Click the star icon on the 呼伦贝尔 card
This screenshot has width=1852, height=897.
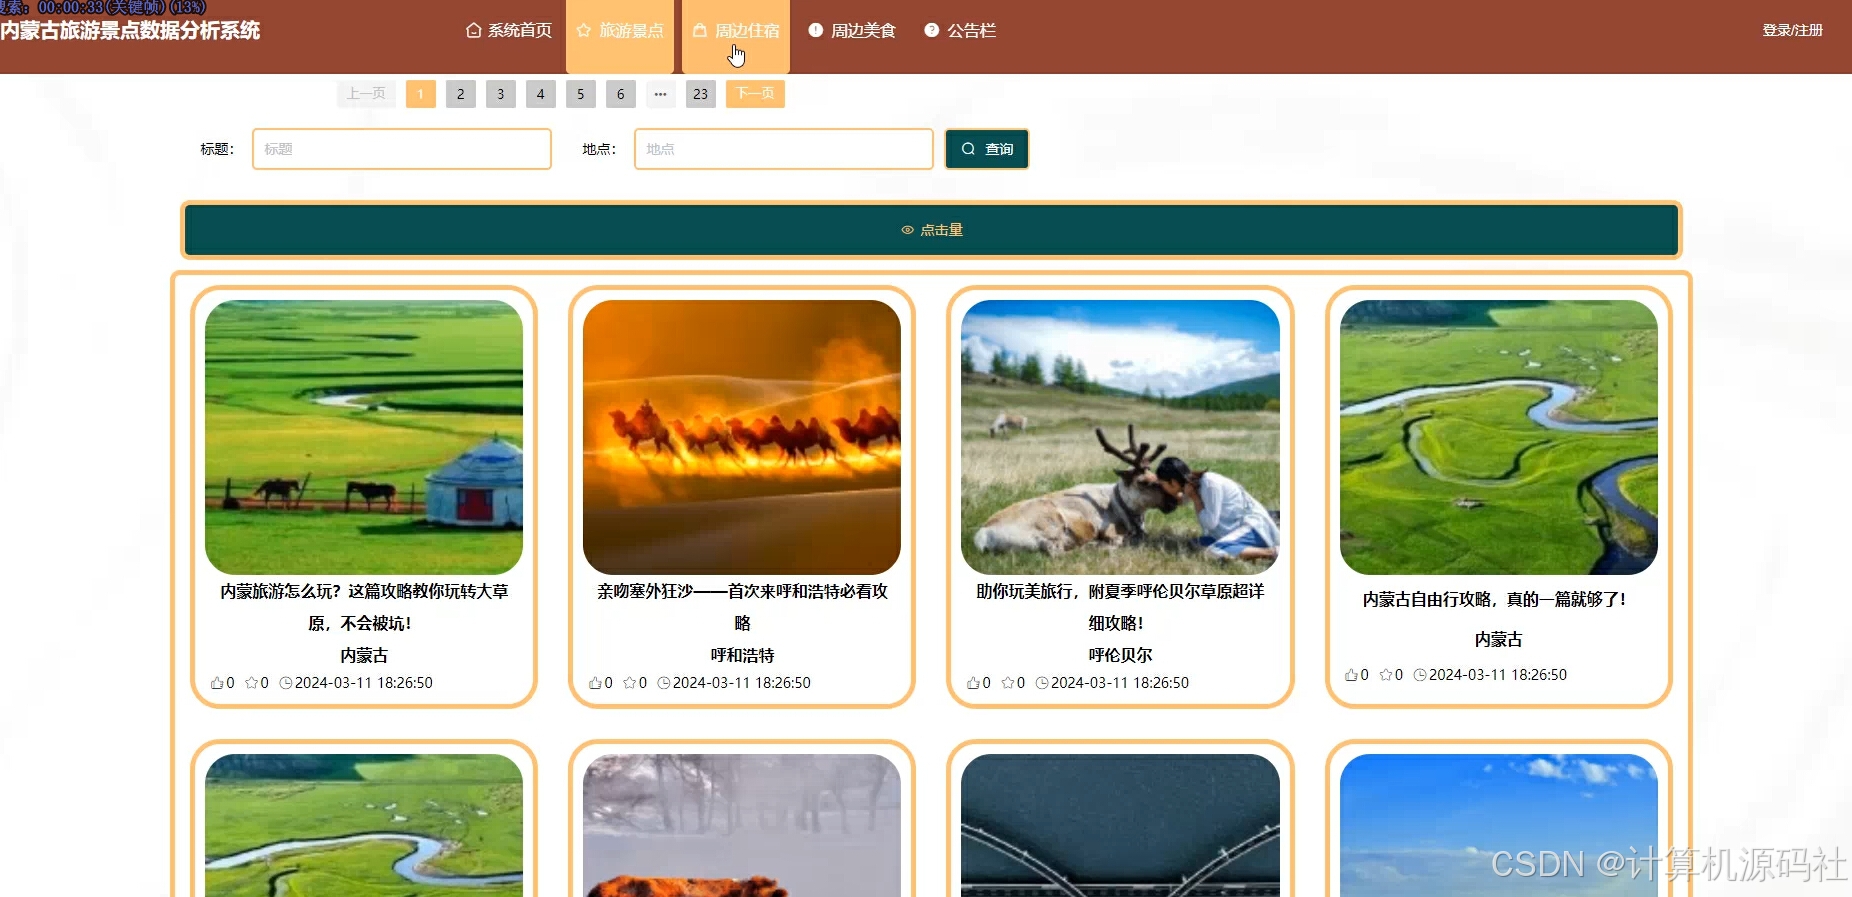(1008, 683)
